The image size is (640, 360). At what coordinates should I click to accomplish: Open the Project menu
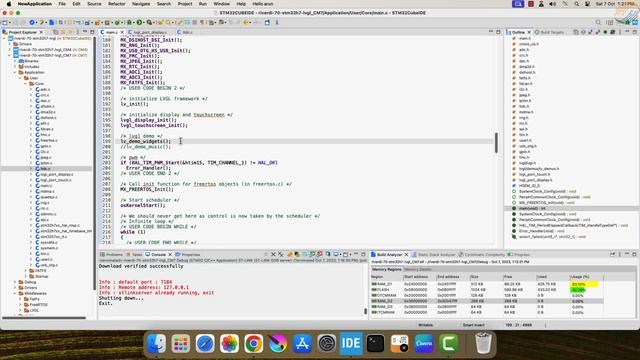tap(185, 4)
